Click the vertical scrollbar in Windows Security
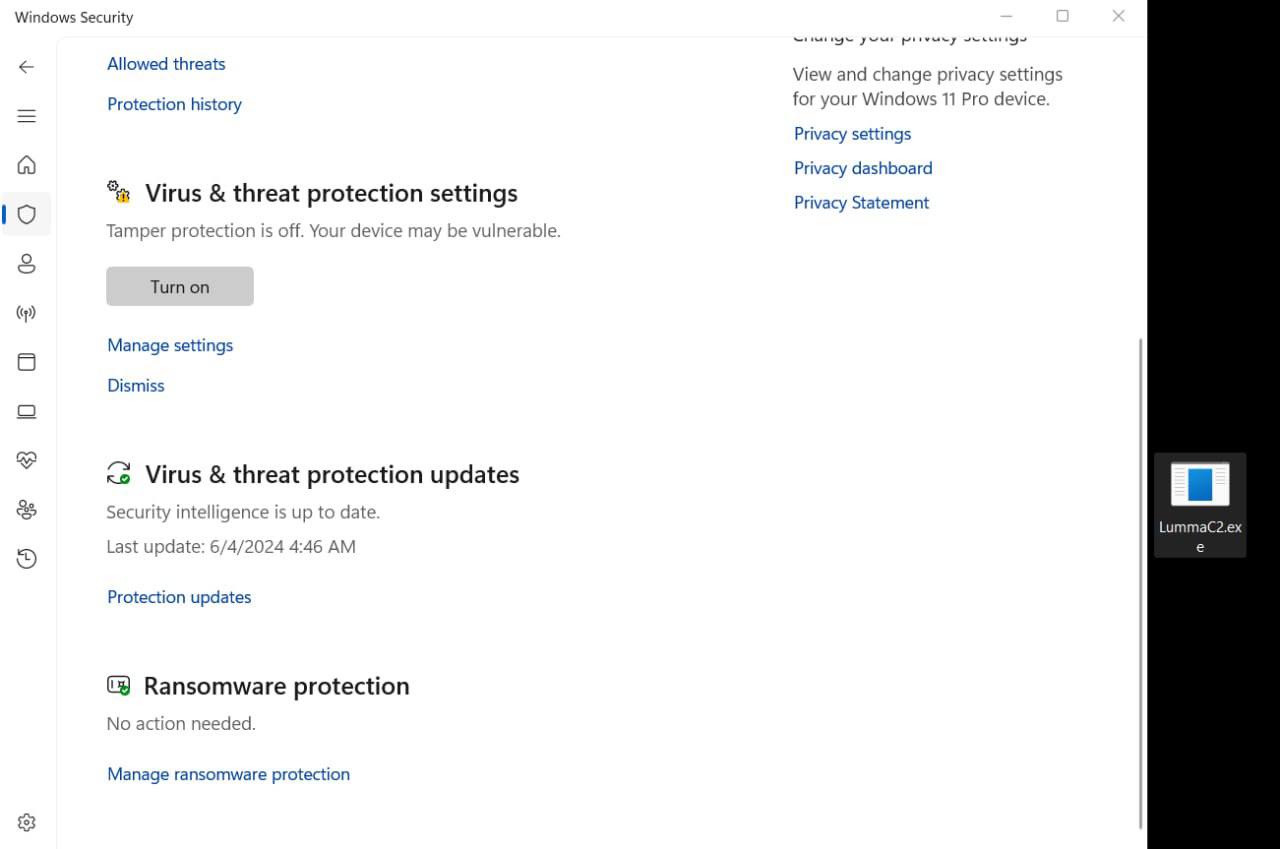This screenshot has width=1280, height=849. tap(1141, 583)
